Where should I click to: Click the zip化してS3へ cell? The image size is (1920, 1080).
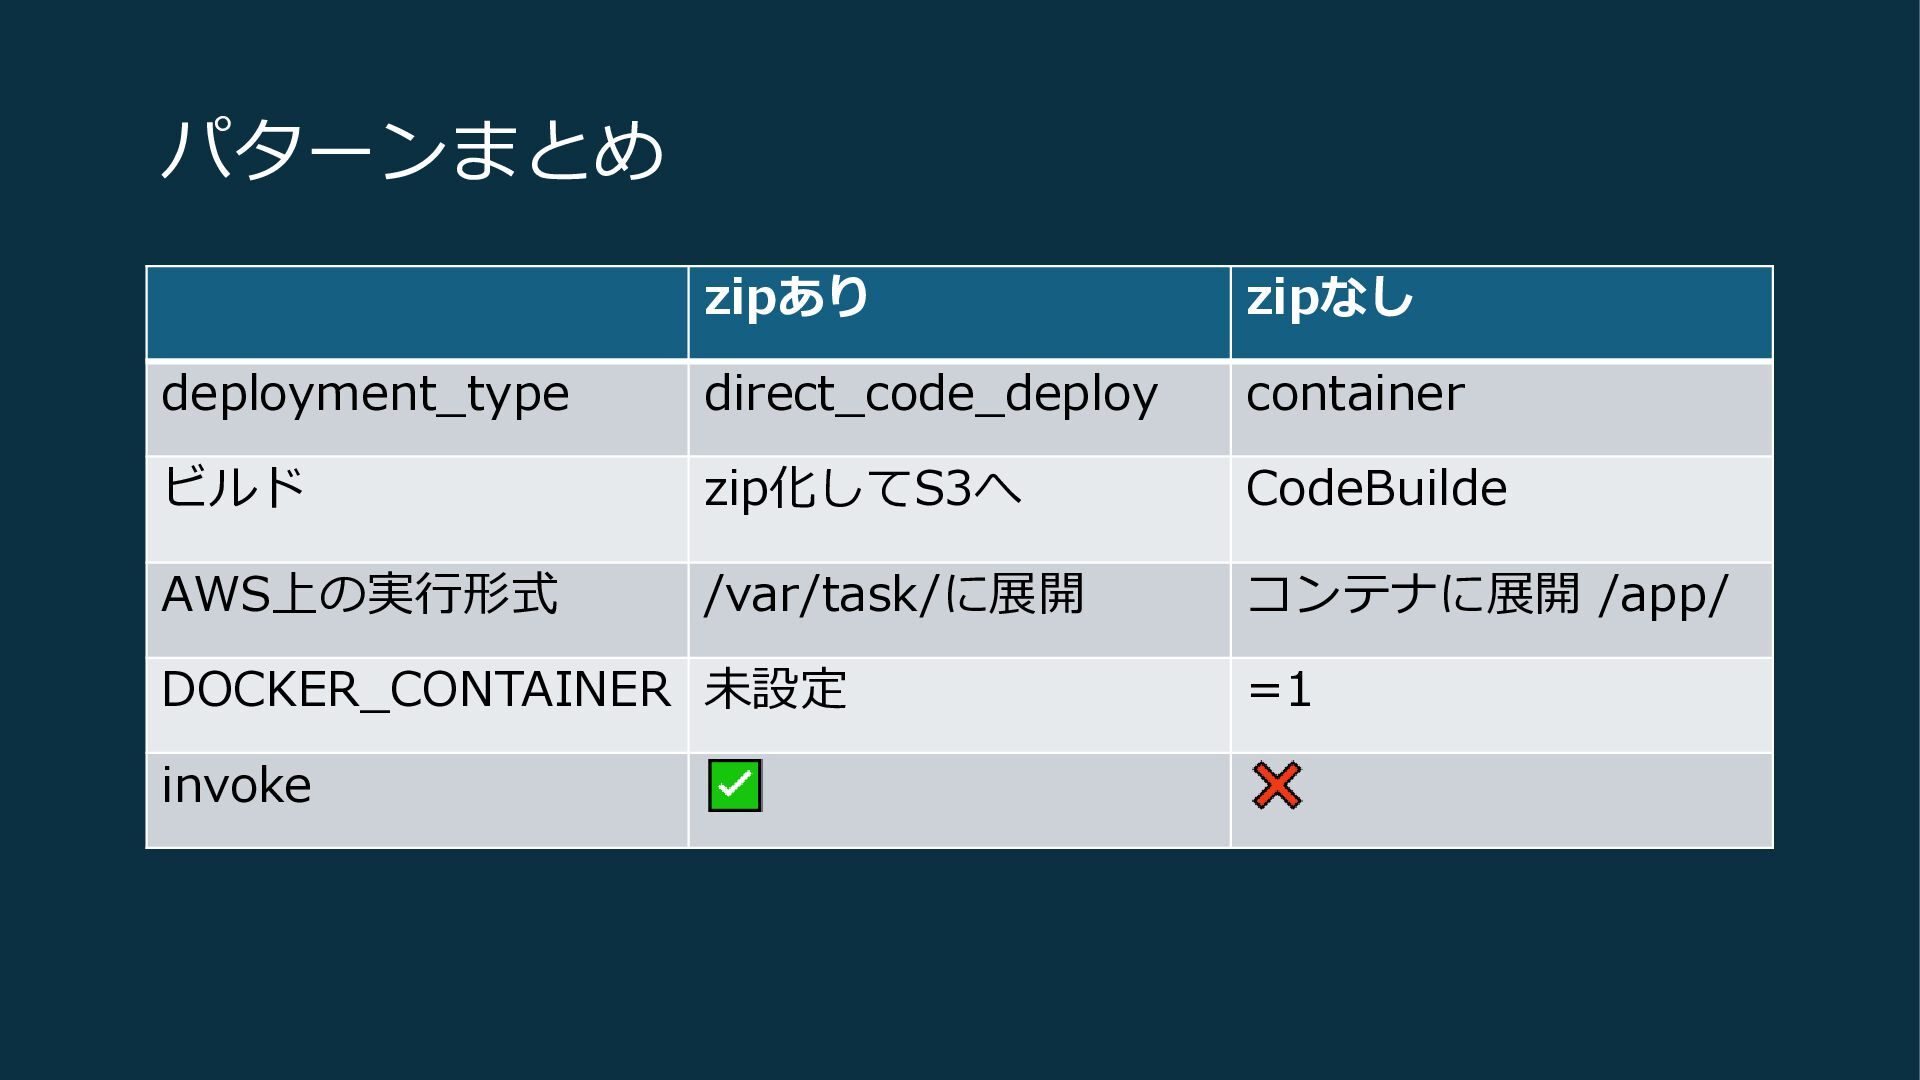tap(863, 489)
